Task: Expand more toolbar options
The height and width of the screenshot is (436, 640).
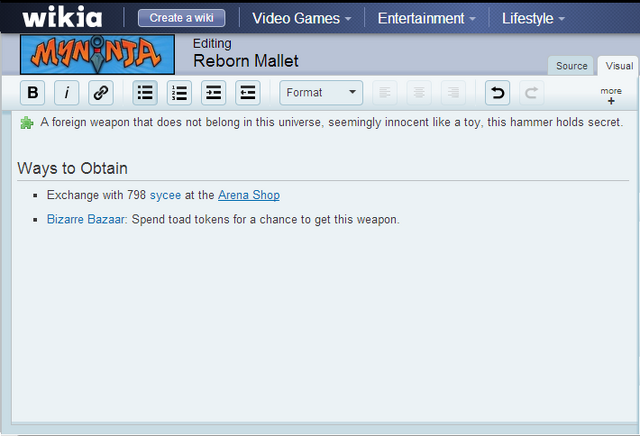Action: 611,95
